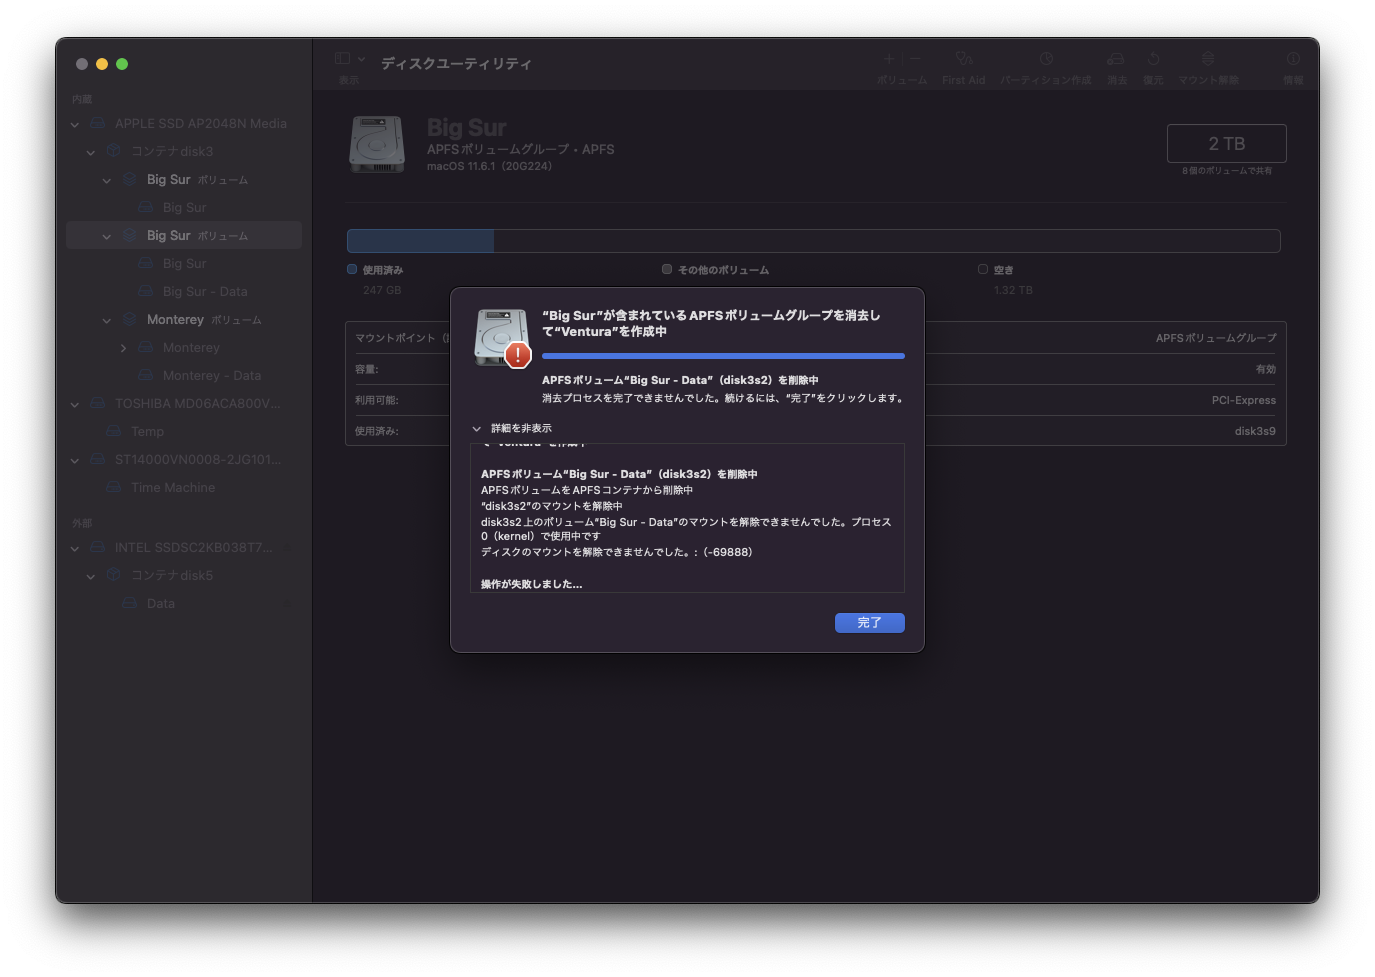Screen dimensions: 1375x977
Task: Click the 外部 sidebar section header
Action: coord(82,523)
